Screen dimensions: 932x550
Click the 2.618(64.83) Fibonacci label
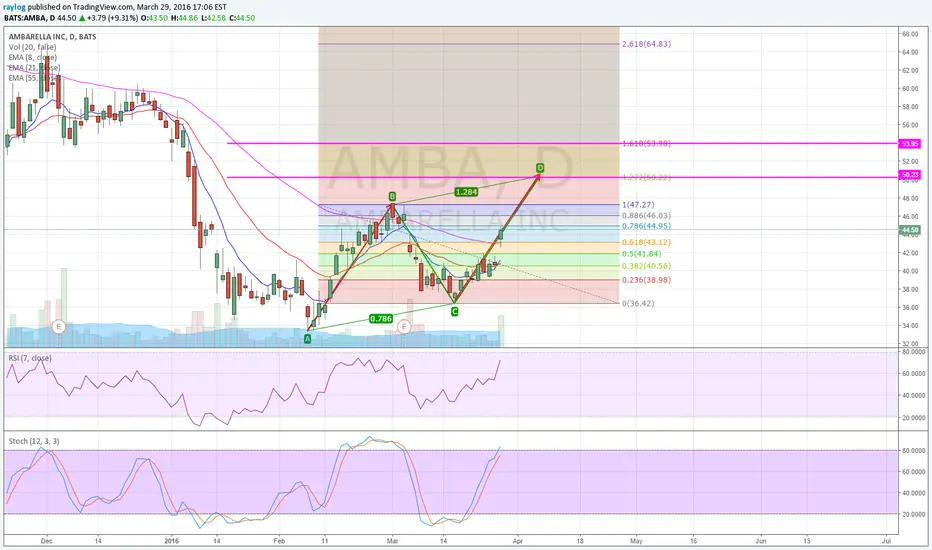click(647, 44)
